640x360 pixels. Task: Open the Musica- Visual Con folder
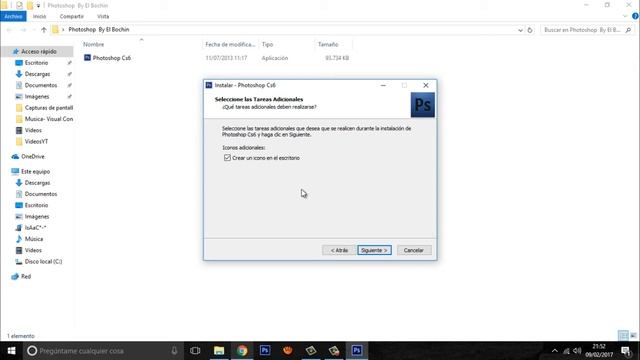tap(49, 119)
